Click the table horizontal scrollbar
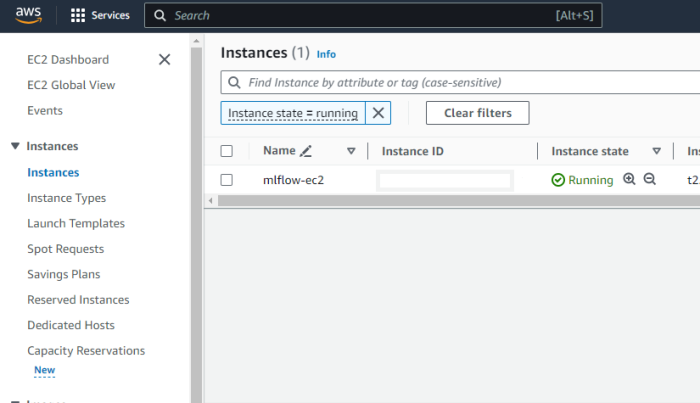 pyautogui.click(x=459, y=201)
